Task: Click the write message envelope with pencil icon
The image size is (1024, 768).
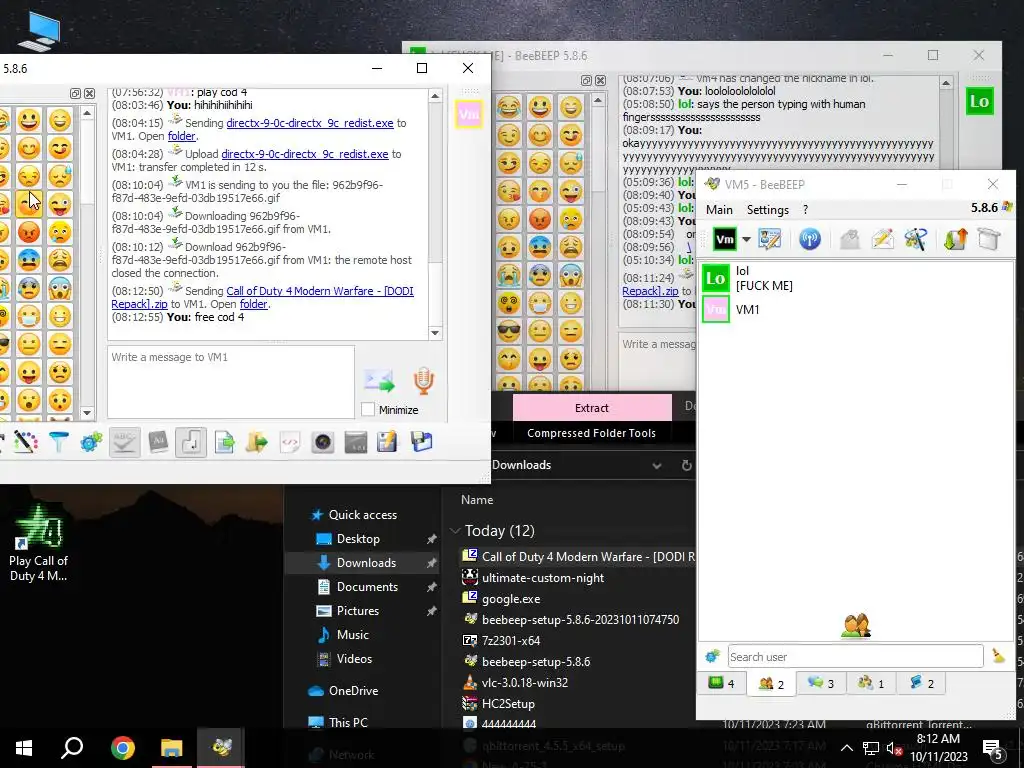Action: 882,239
